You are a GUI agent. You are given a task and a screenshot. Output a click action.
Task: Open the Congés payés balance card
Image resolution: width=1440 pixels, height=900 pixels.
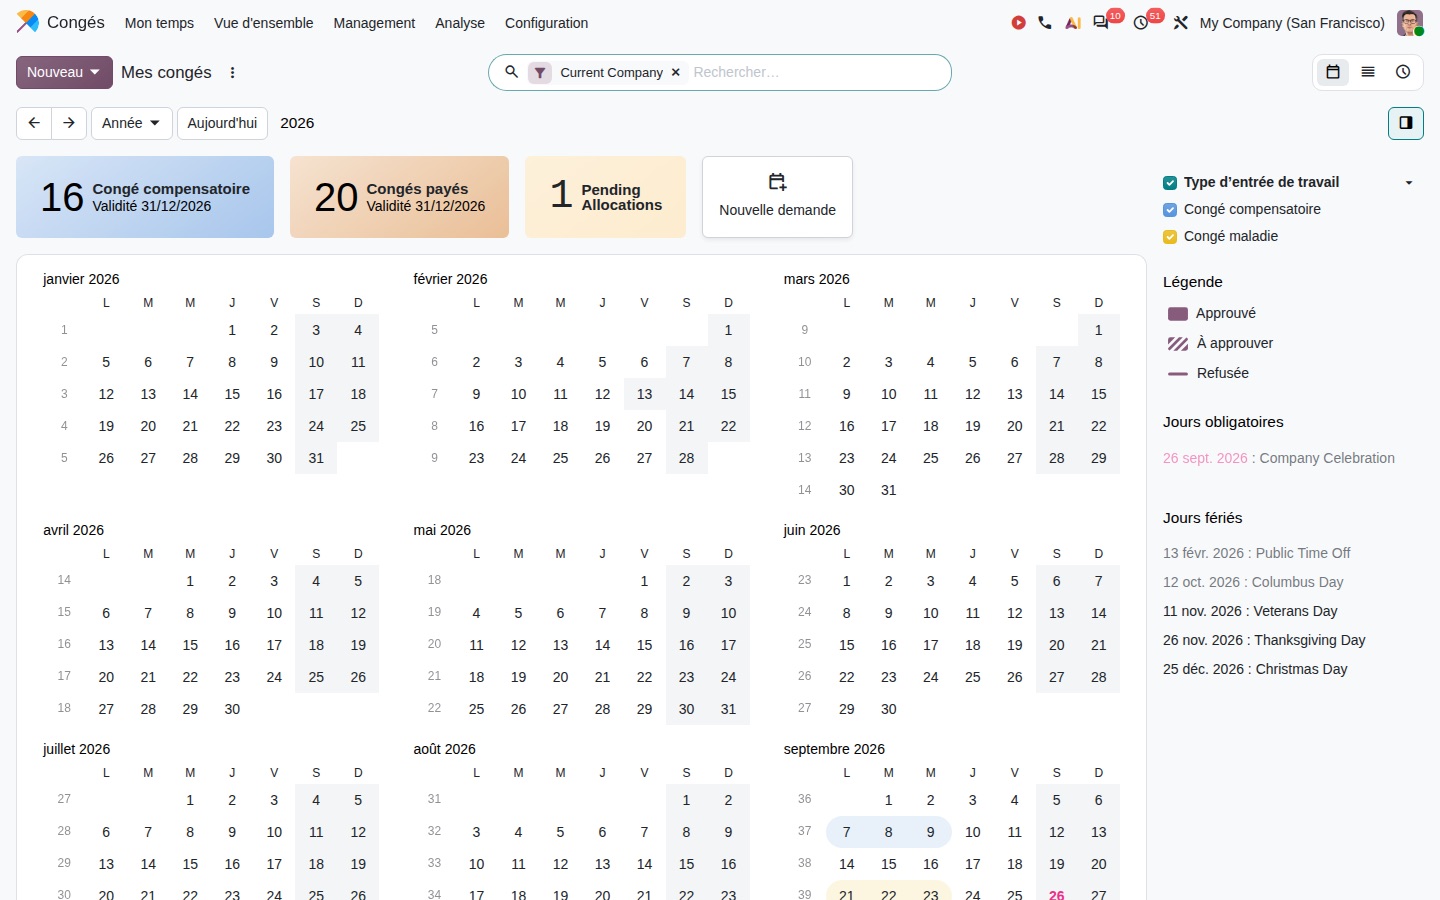(399, 197)
